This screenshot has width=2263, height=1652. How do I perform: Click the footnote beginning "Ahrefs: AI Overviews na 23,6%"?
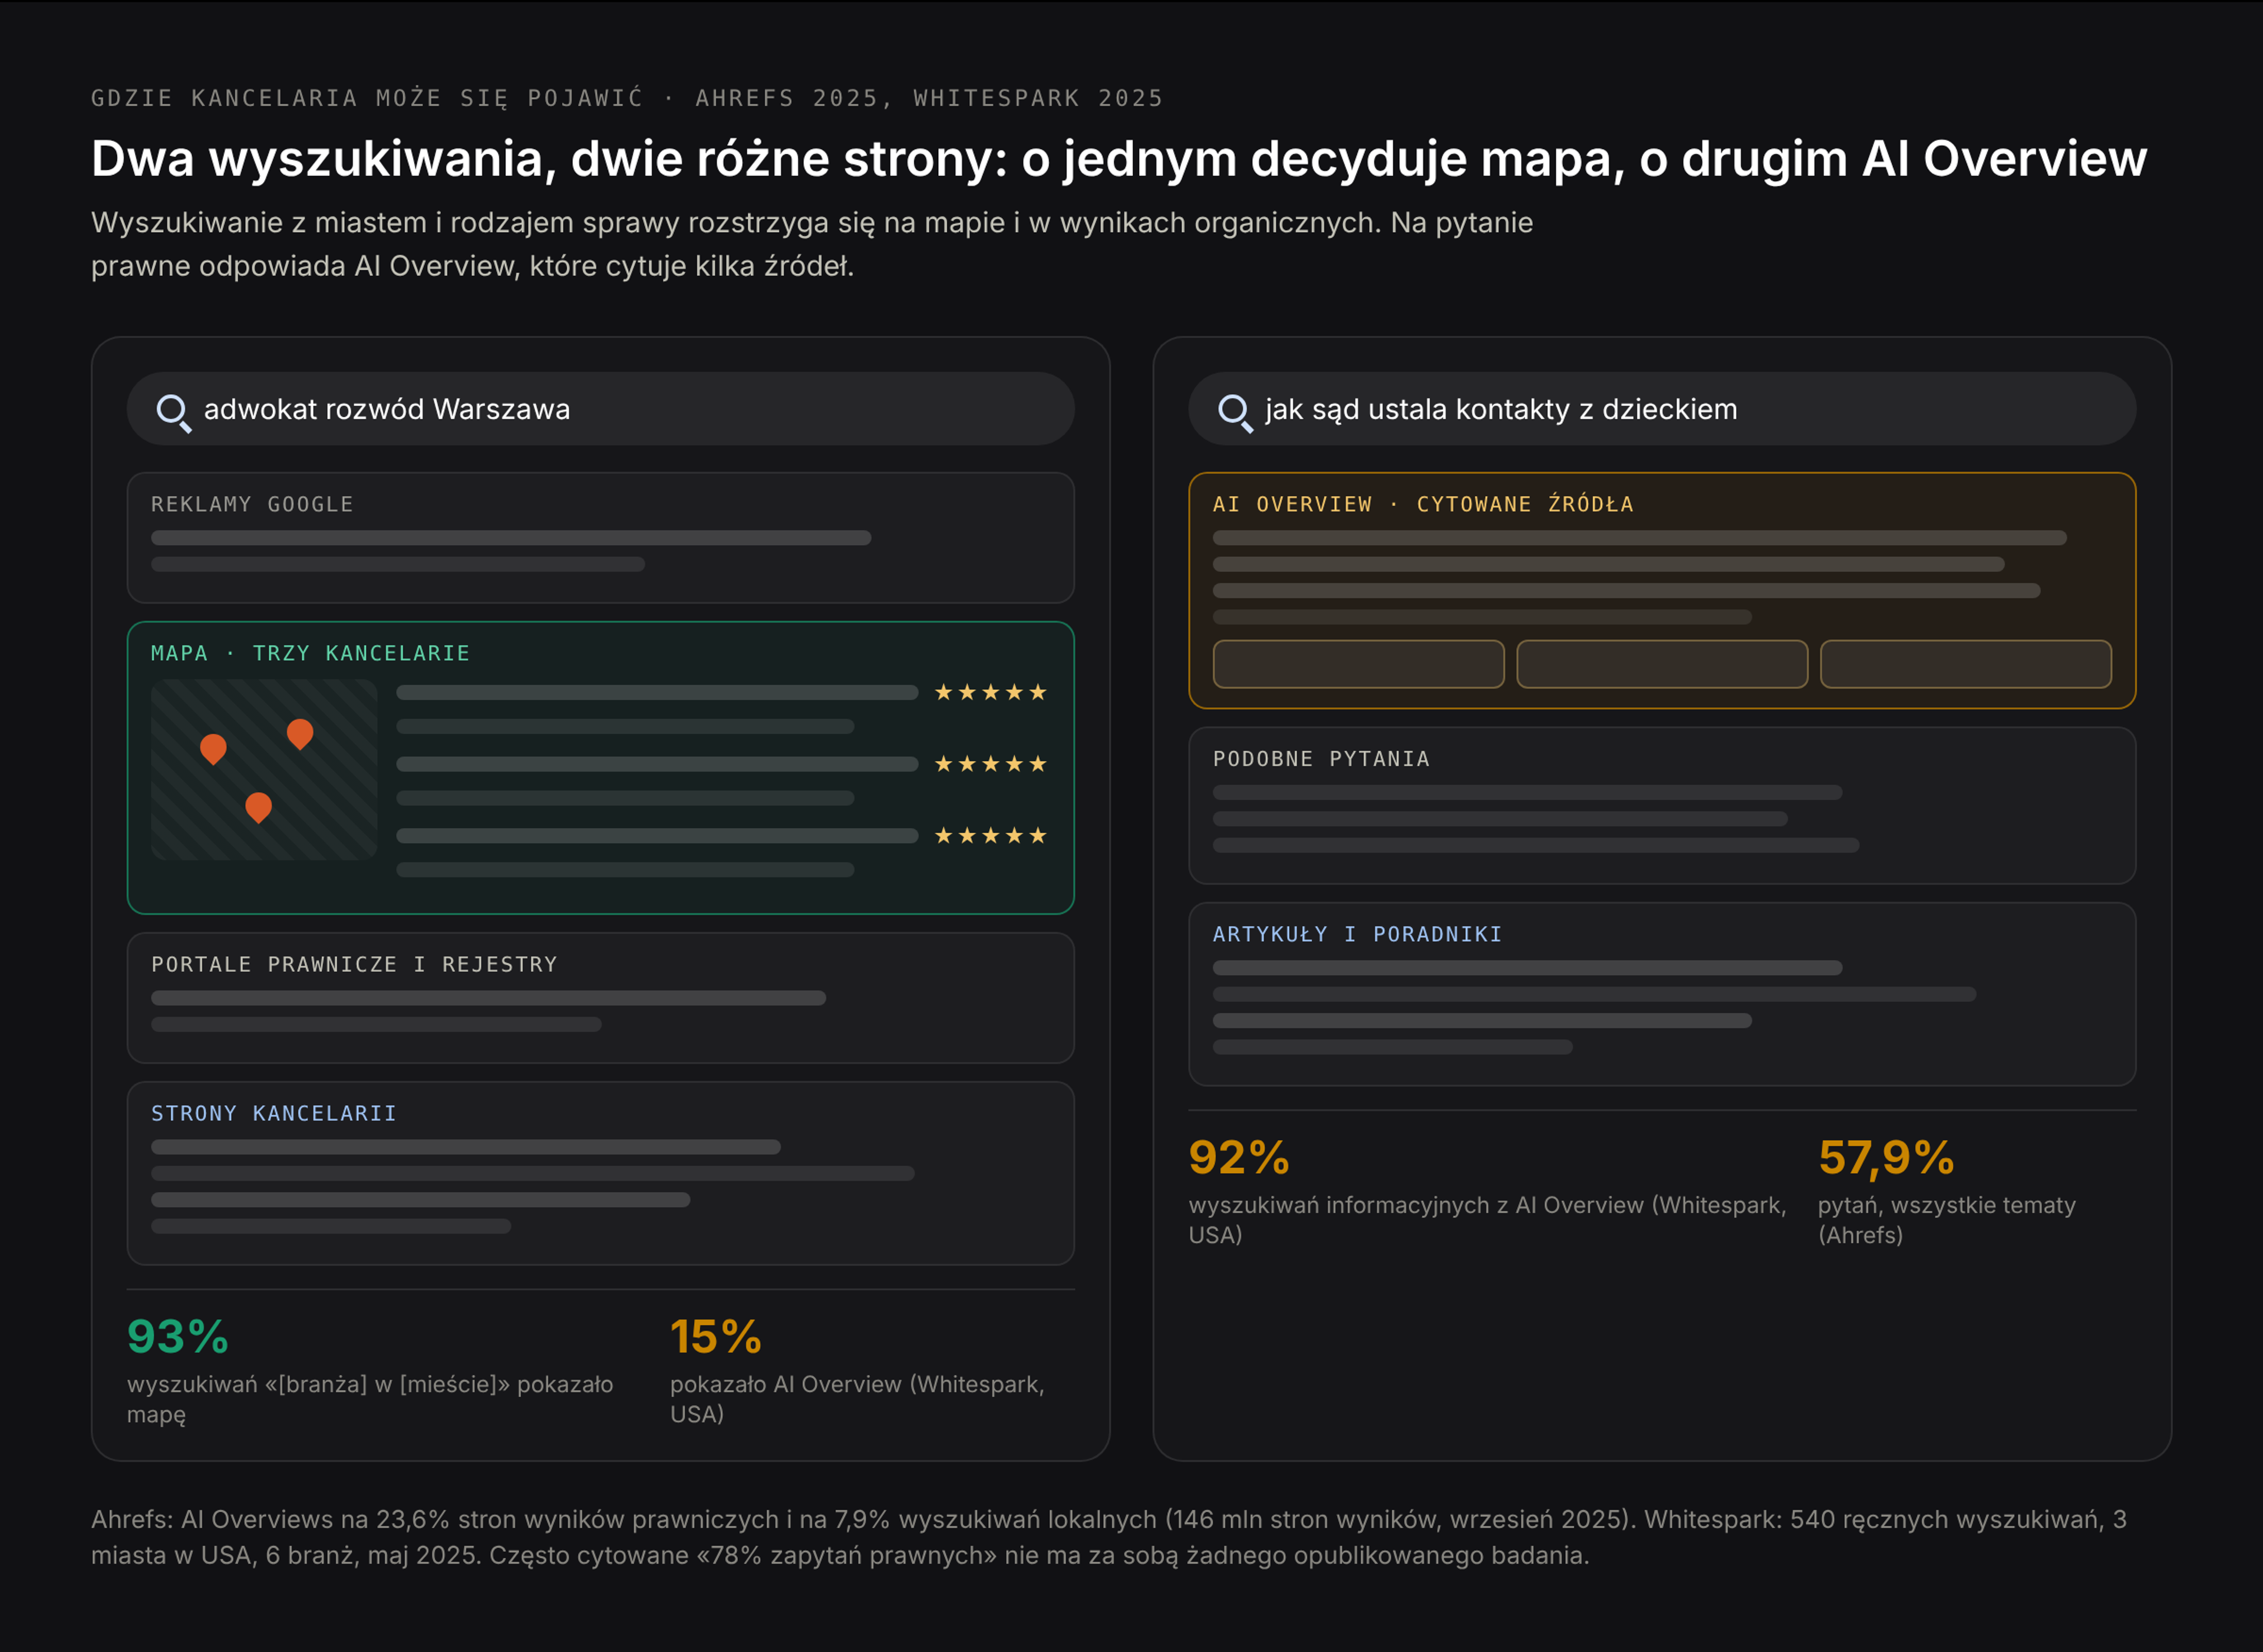pyautogui.click(x=1109, y=1537)
